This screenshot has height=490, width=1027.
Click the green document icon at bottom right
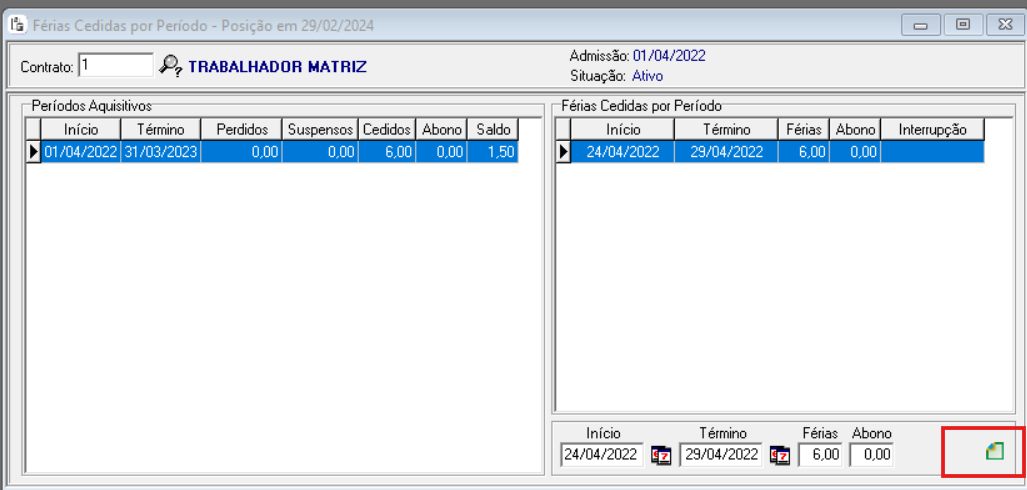994,452
